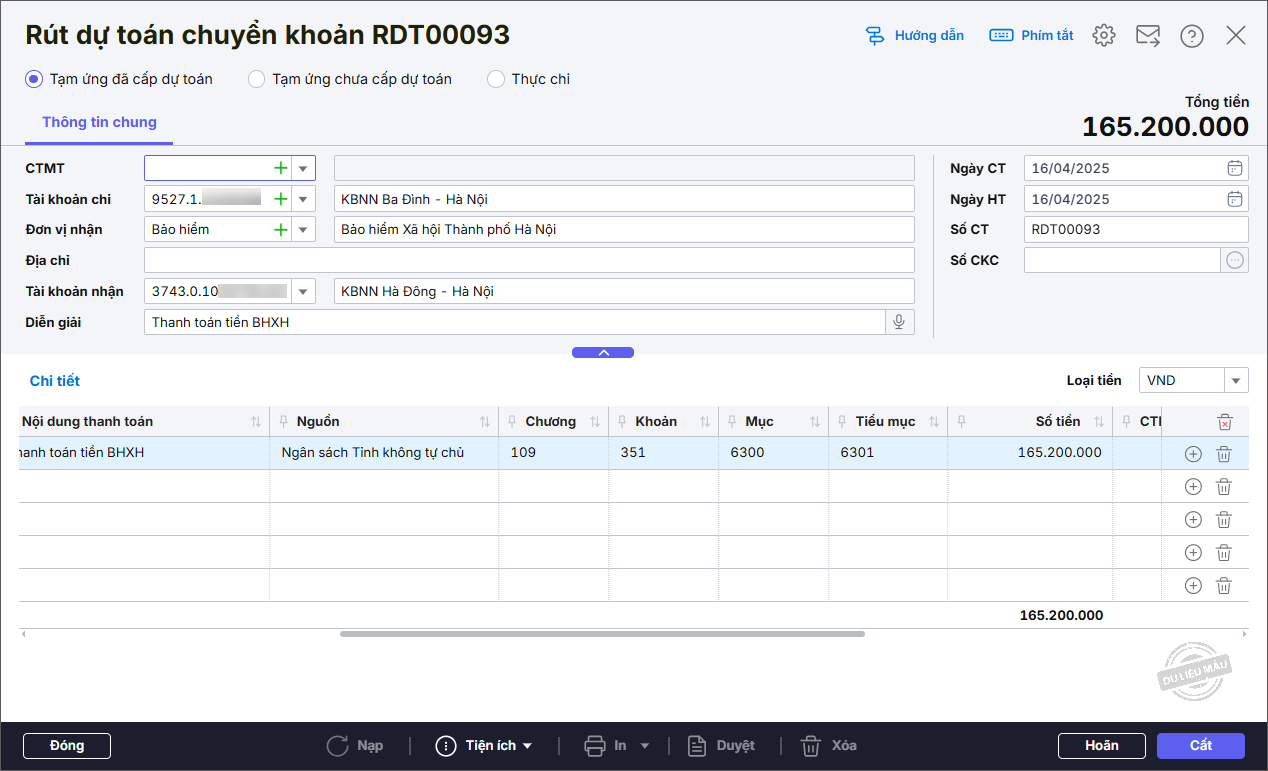Click green plus to add Tài khoản chi
The image size is (1268, 771).
pyautogui.click(x=281, y=199)
